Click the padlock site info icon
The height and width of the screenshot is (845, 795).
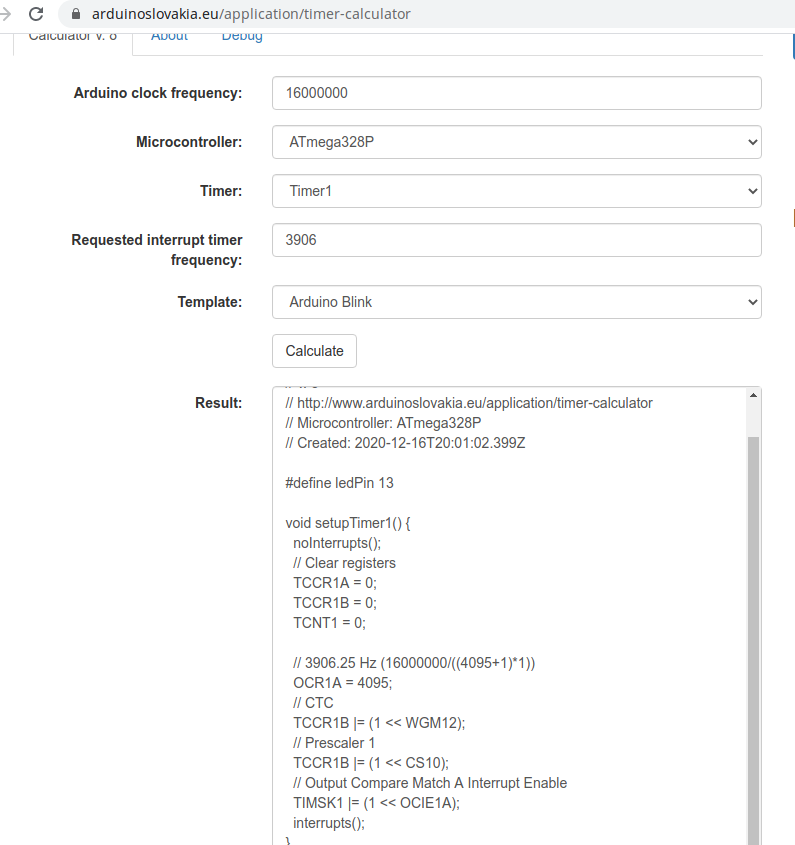[75, 14]
